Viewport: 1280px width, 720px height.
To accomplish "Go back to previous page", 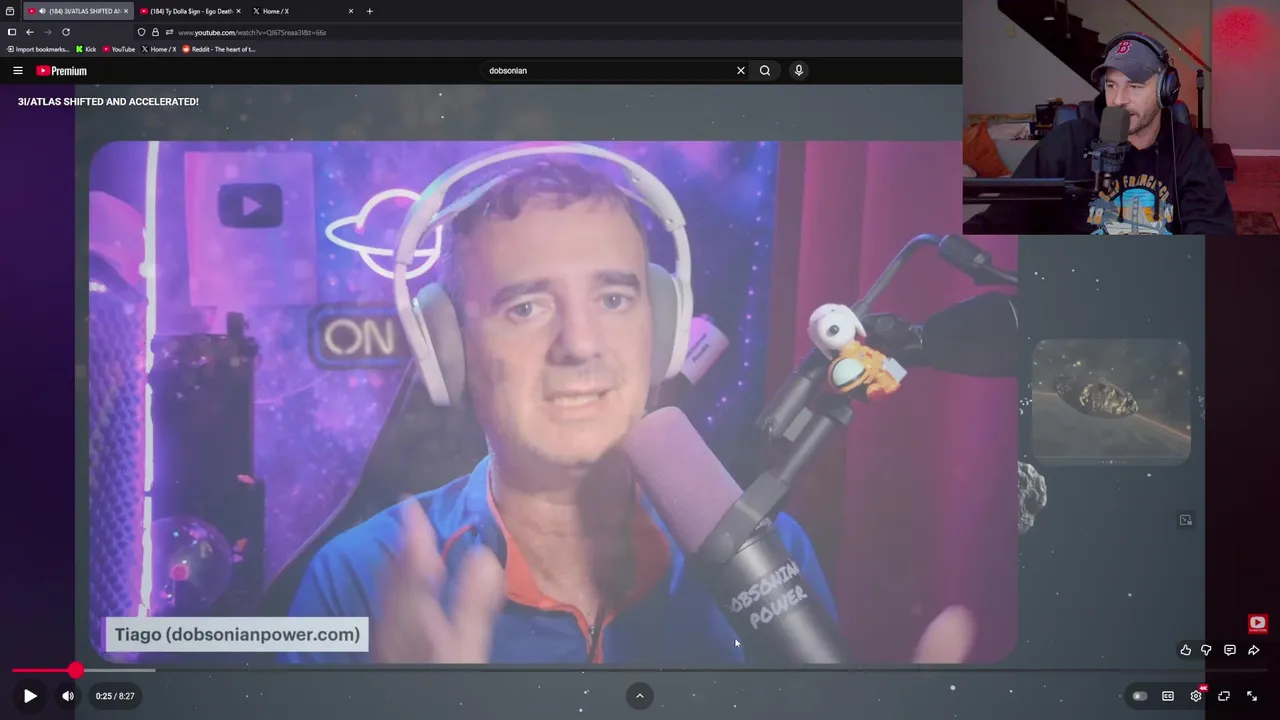I will click(x=30, y=32).
